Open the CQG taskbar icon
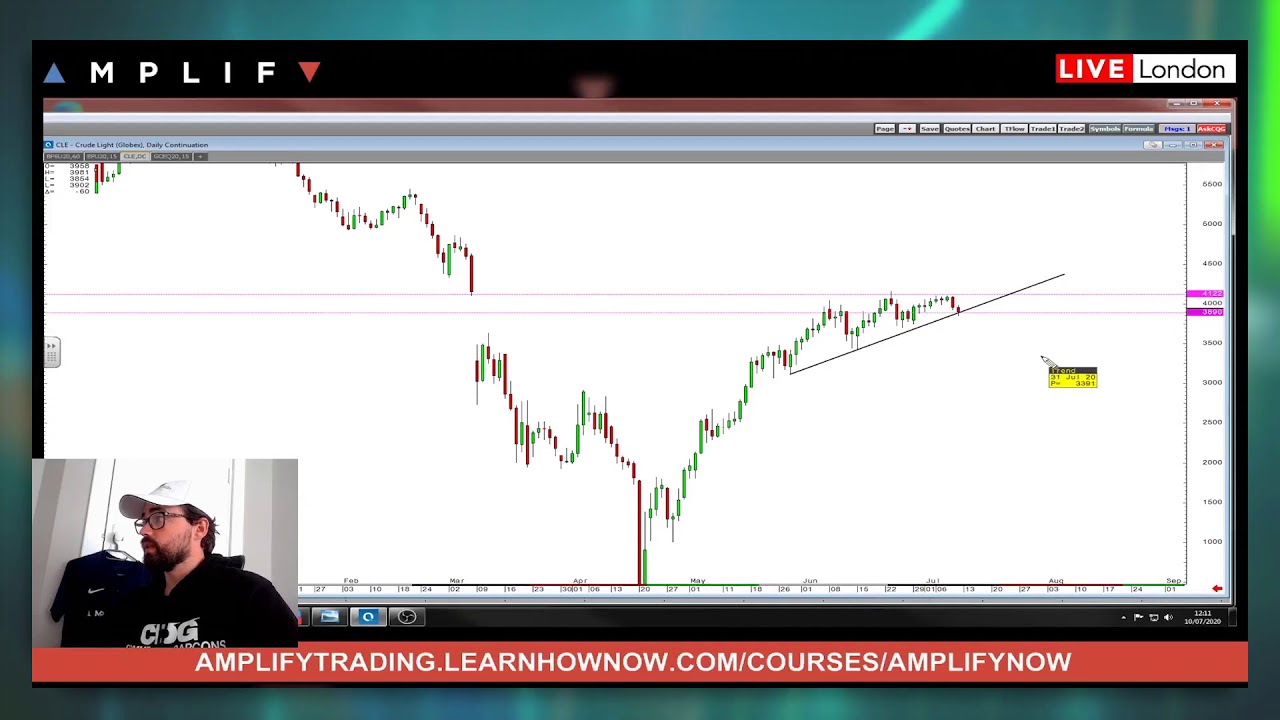The image size is (1280, 720). (x=368, y=617)
